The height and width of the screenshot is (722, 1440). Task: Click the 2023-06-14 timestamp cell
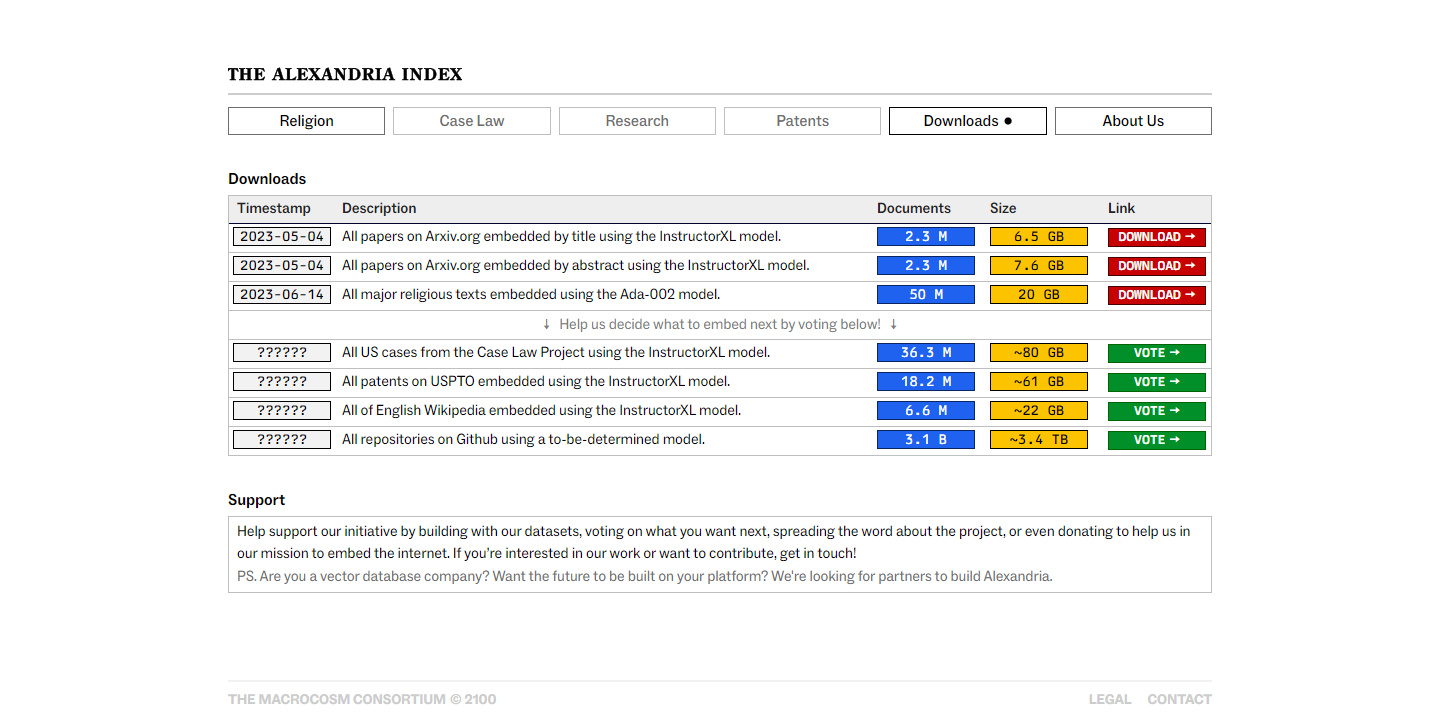(282, 295)
